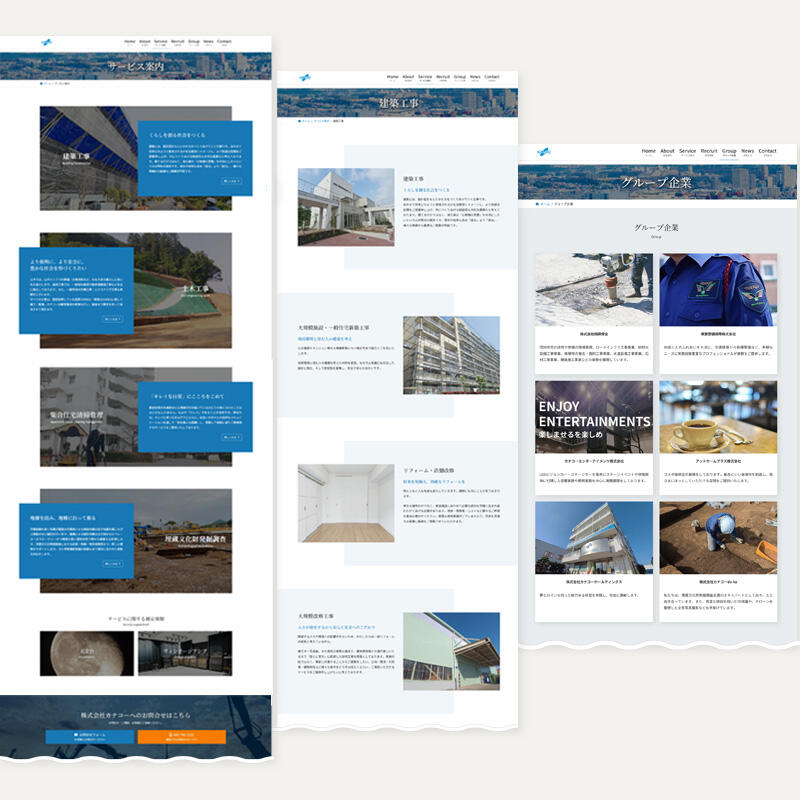Image resolution: width=800 pixels, height=800 pixels.
Task: Click the orange phone number button in footer
Action: coord(182,737)
